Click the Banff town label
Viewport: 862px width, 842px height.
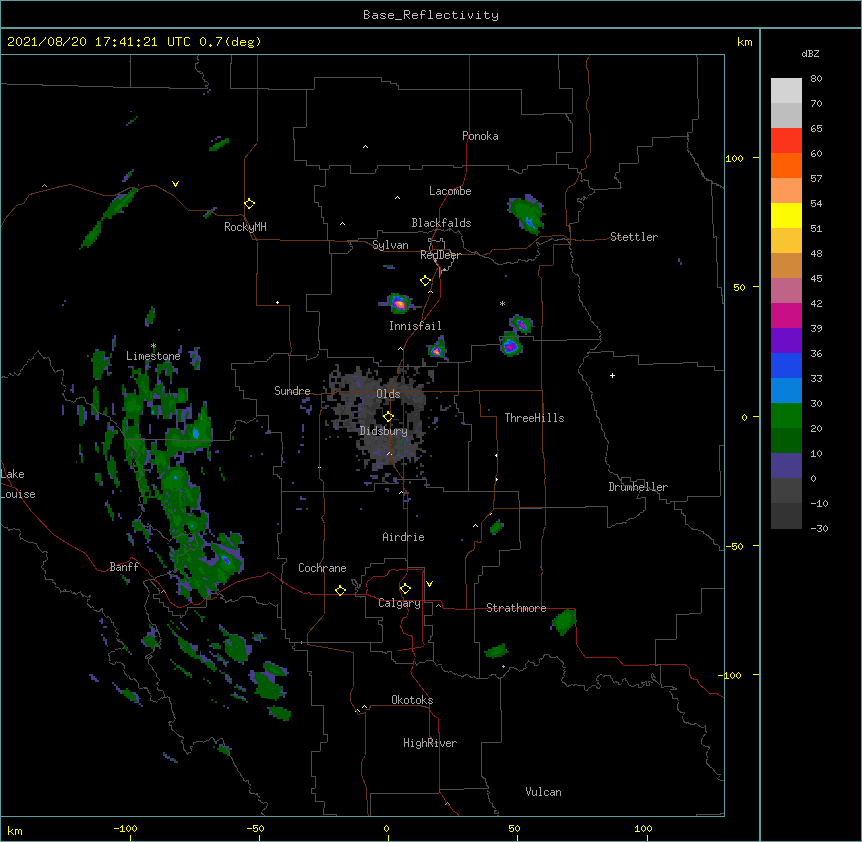point(124,567)
